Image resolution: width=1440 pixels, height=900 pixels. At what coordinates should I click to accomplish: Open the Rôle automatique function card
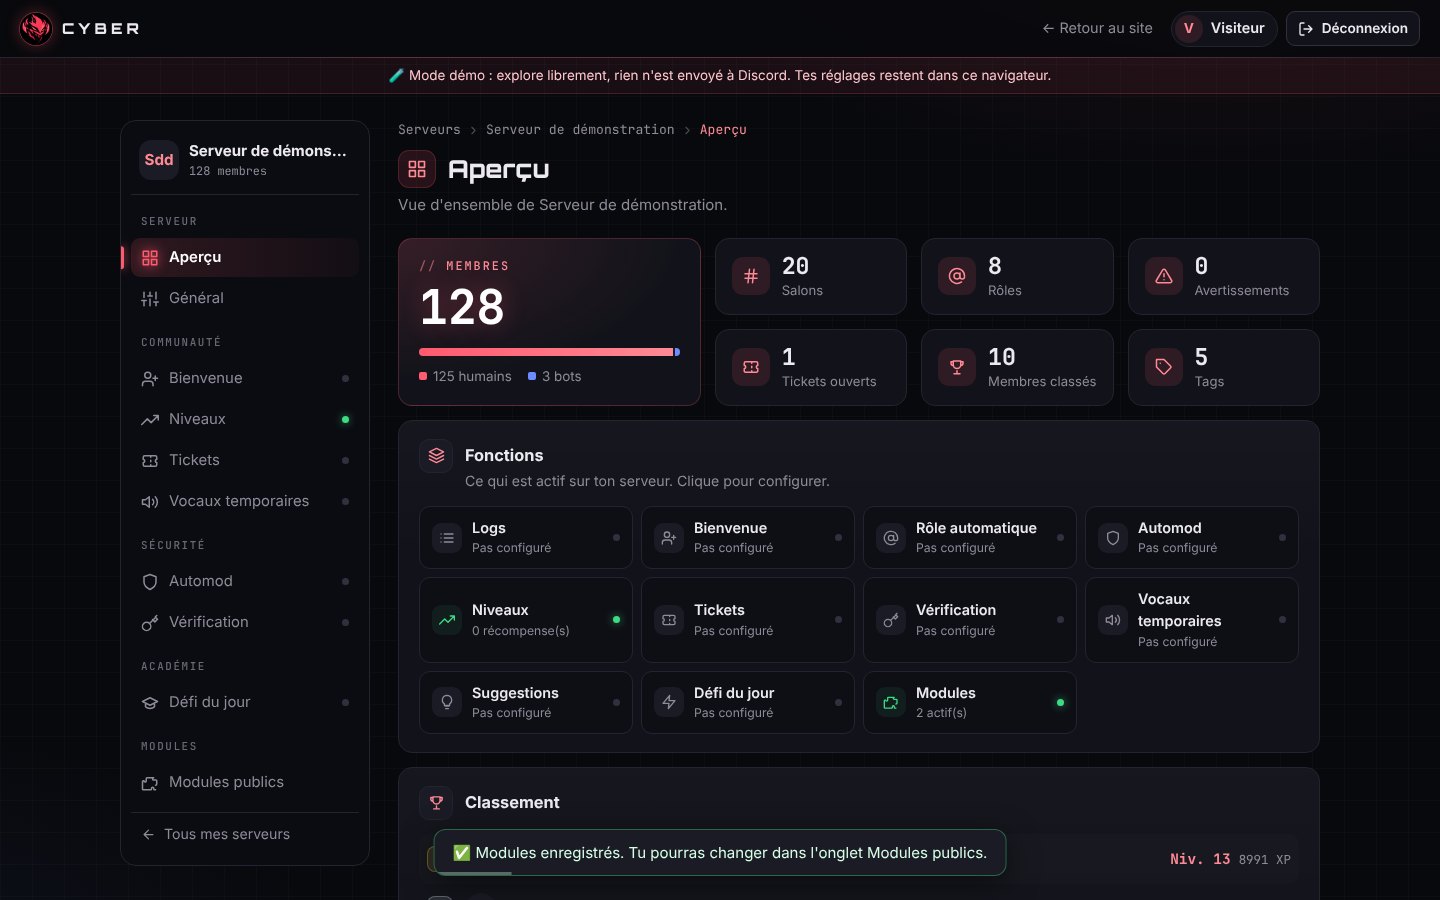970,538
